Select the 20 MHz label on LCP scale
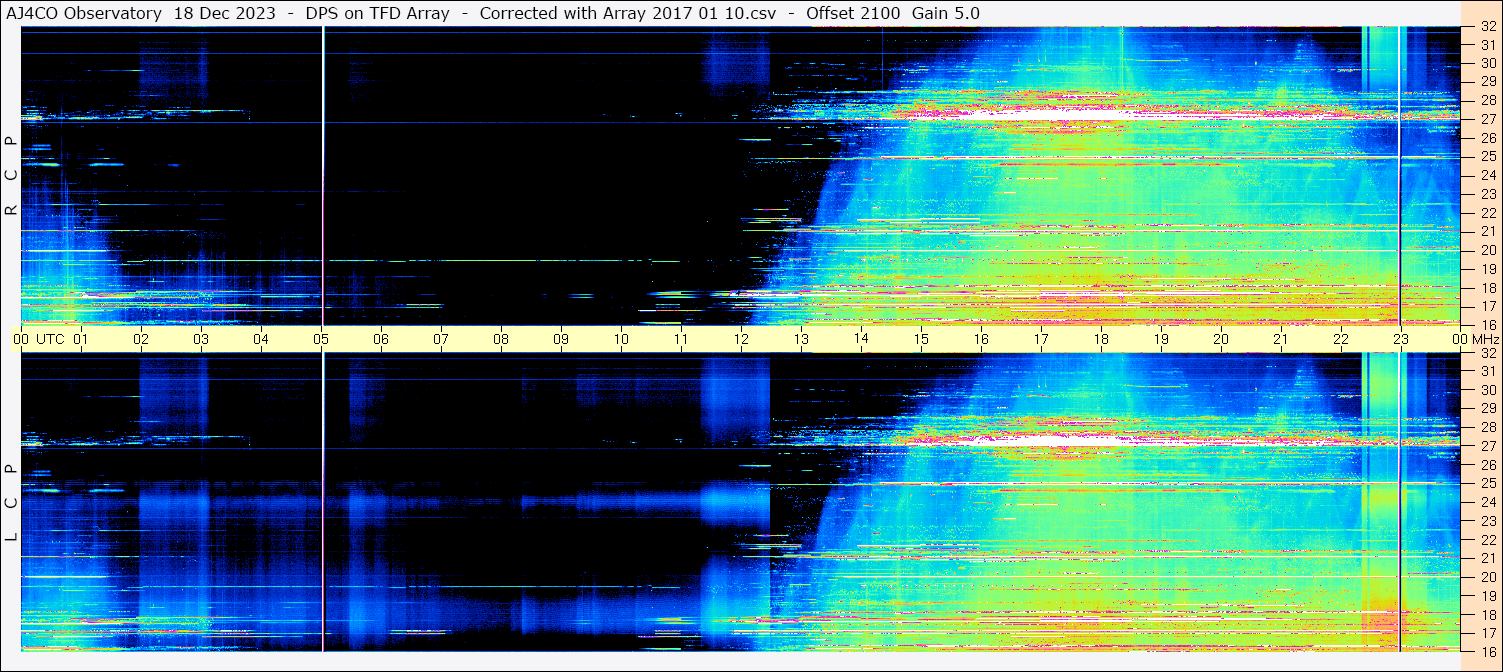 [x=1487, y=576]
